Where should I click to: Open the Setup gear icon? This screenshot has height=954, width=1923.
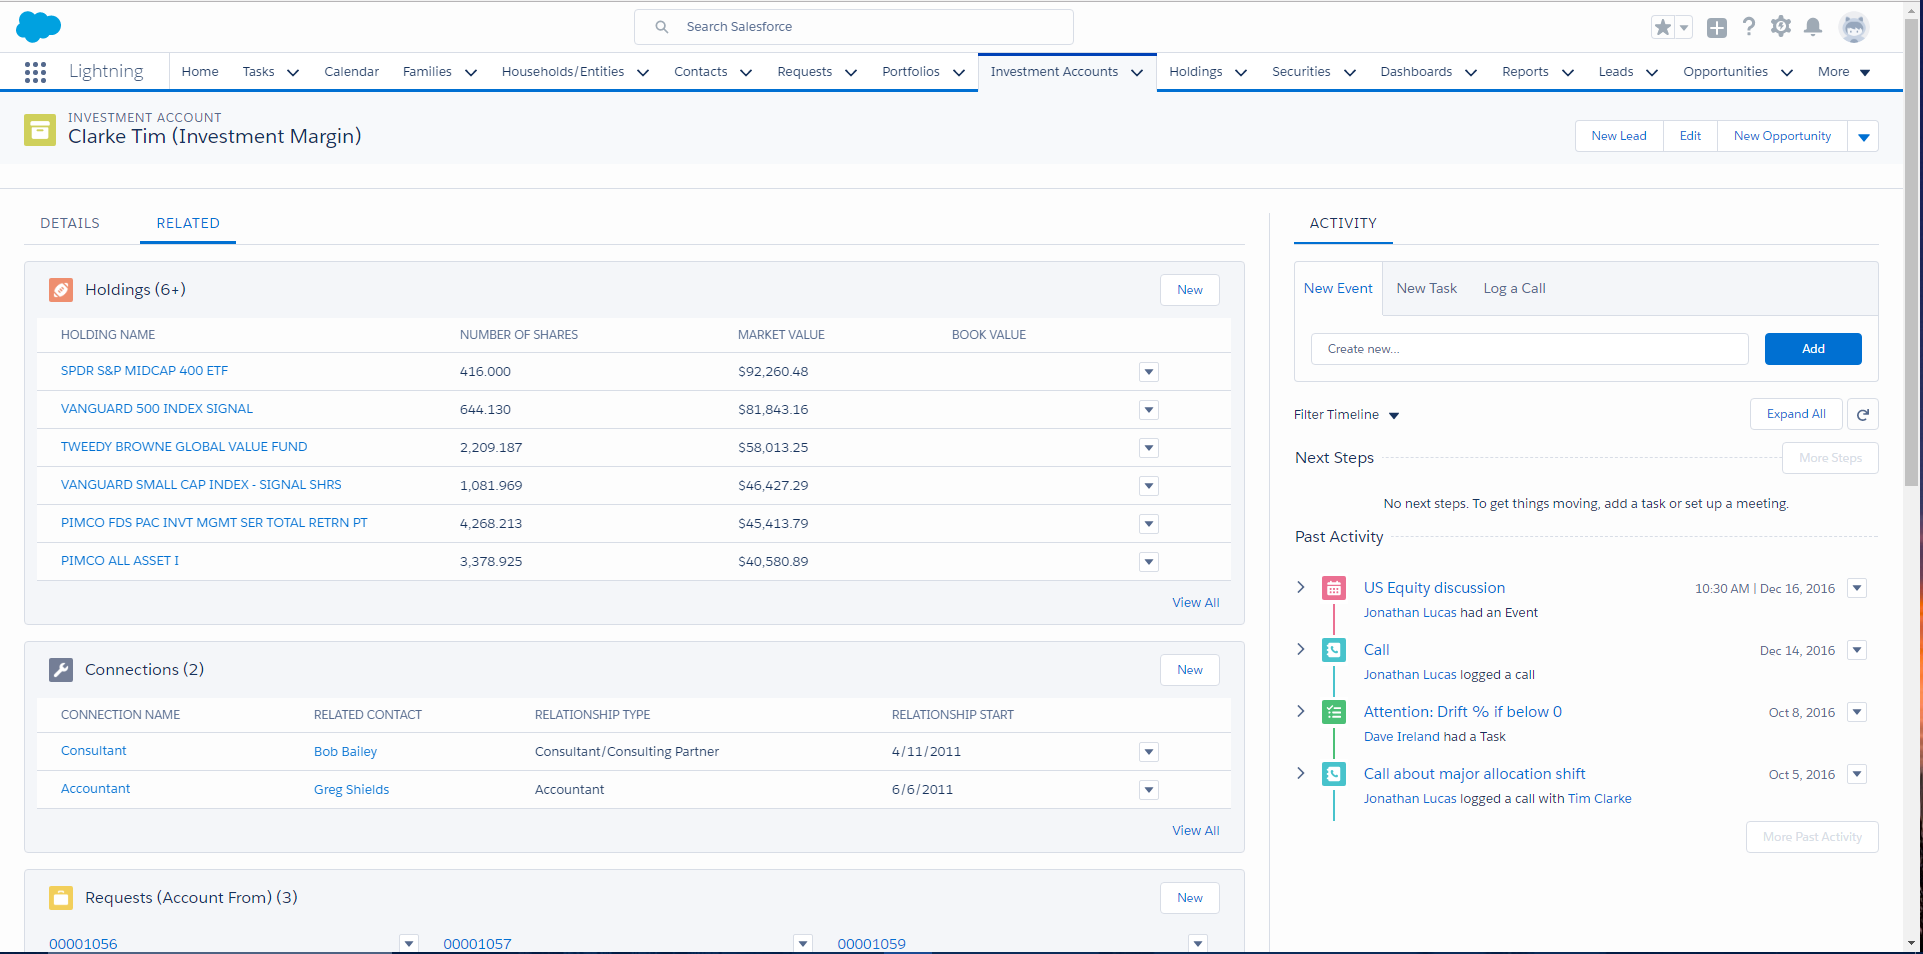(x=1781, y=27)
